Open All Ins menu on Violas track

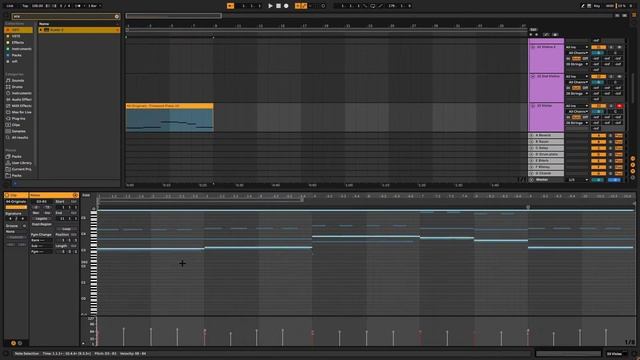pos(577,106)
